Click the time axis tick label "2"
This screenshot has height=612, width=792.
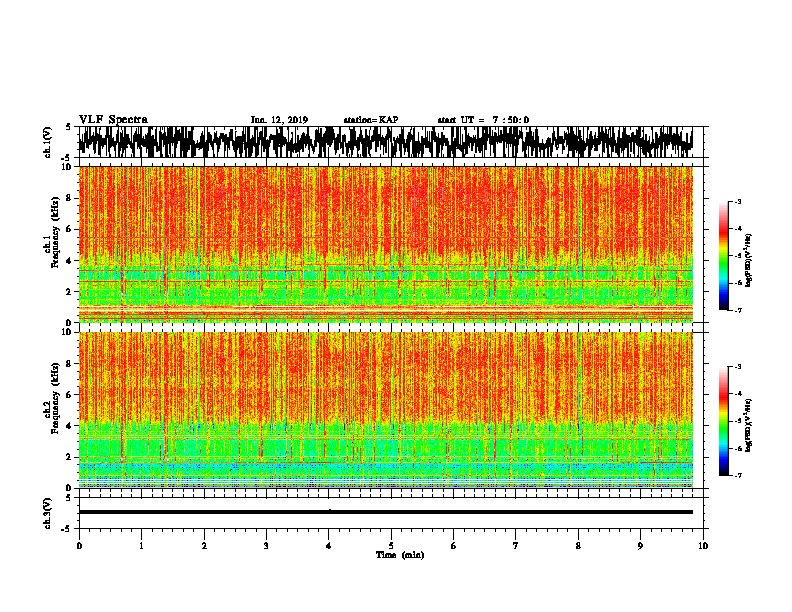click(204, 546)
